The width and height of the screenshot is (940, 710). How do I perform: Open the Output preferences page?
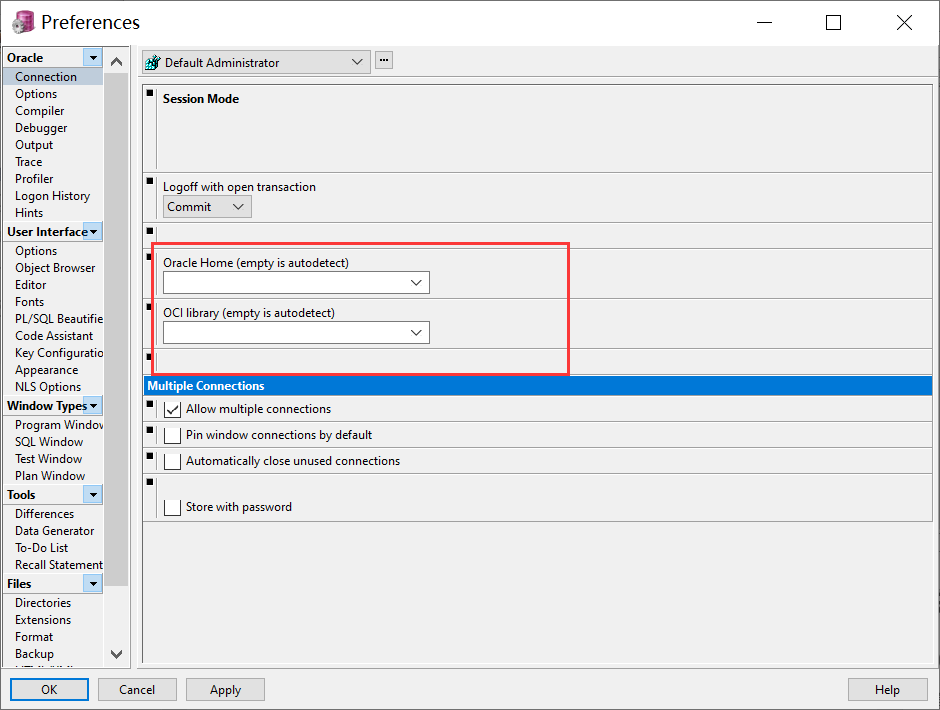pyautogui.click(x=34, y=145)
